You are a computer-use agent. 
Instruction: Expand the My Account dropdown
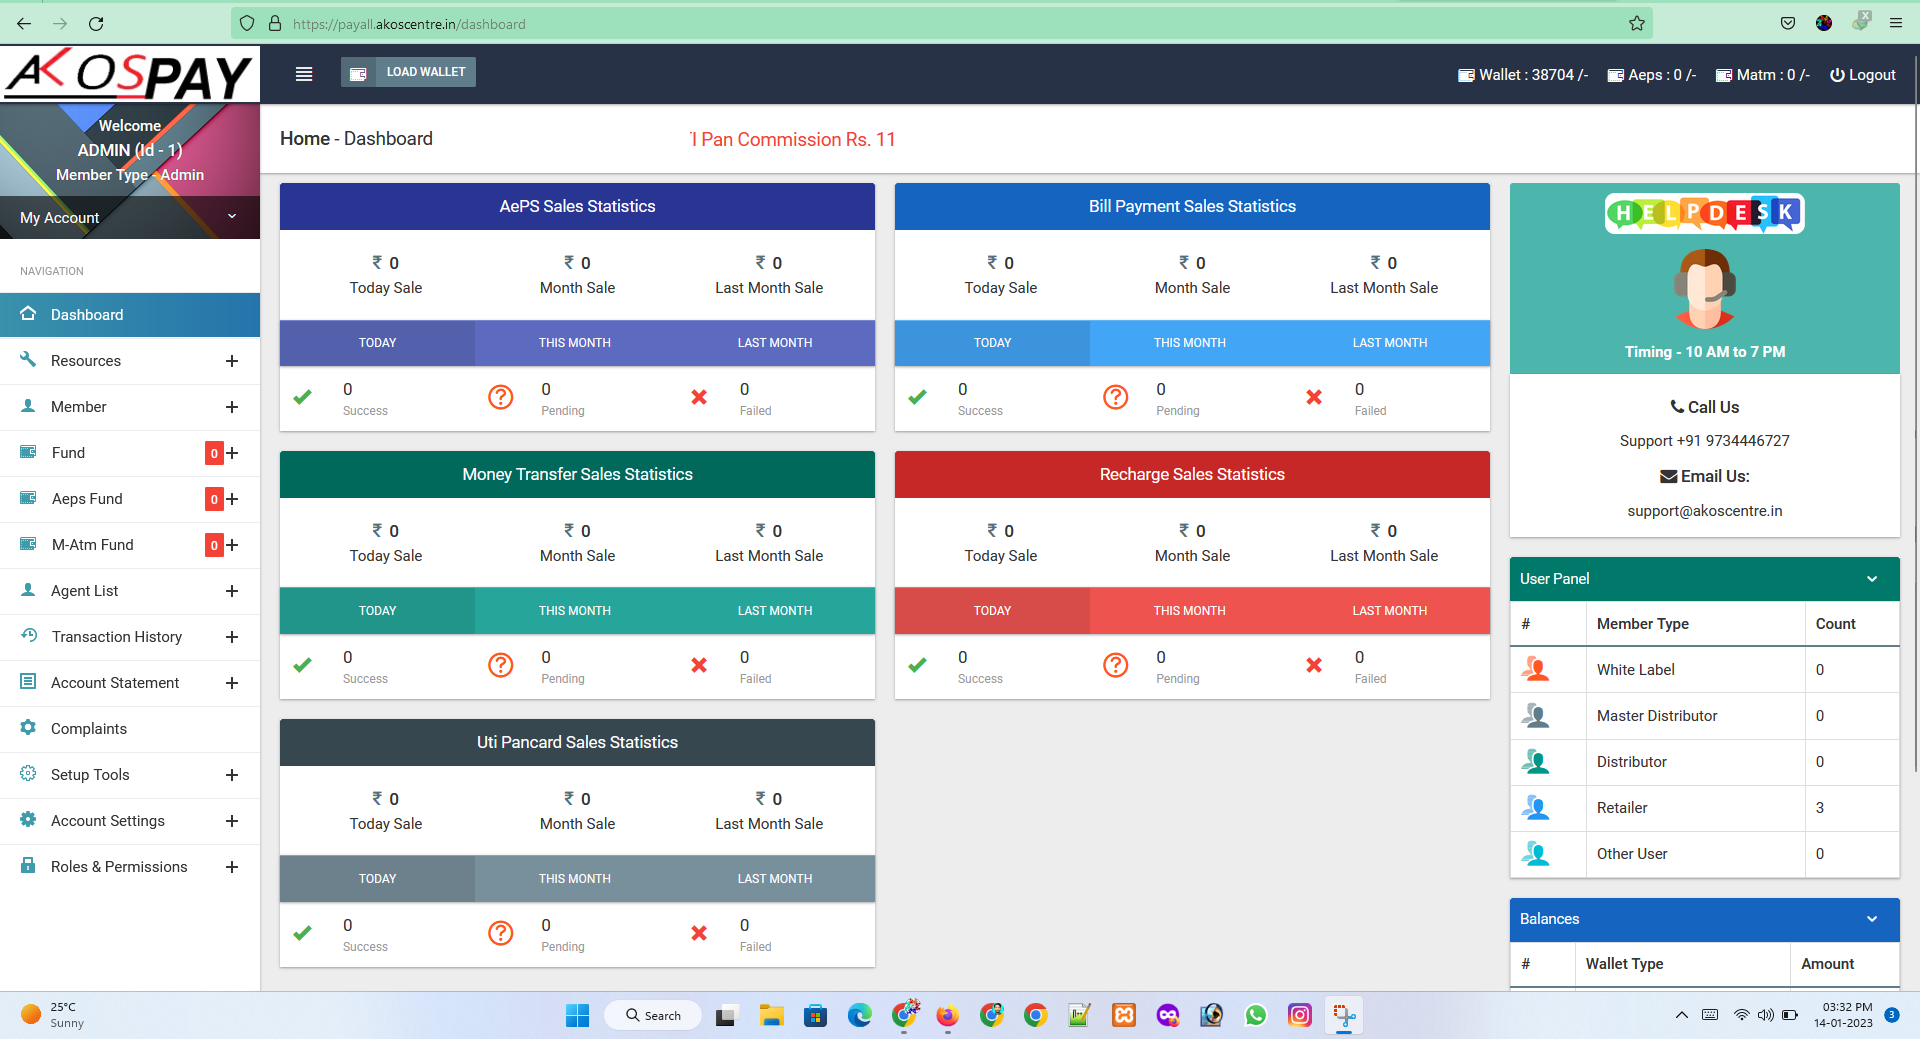click(232, 217)
